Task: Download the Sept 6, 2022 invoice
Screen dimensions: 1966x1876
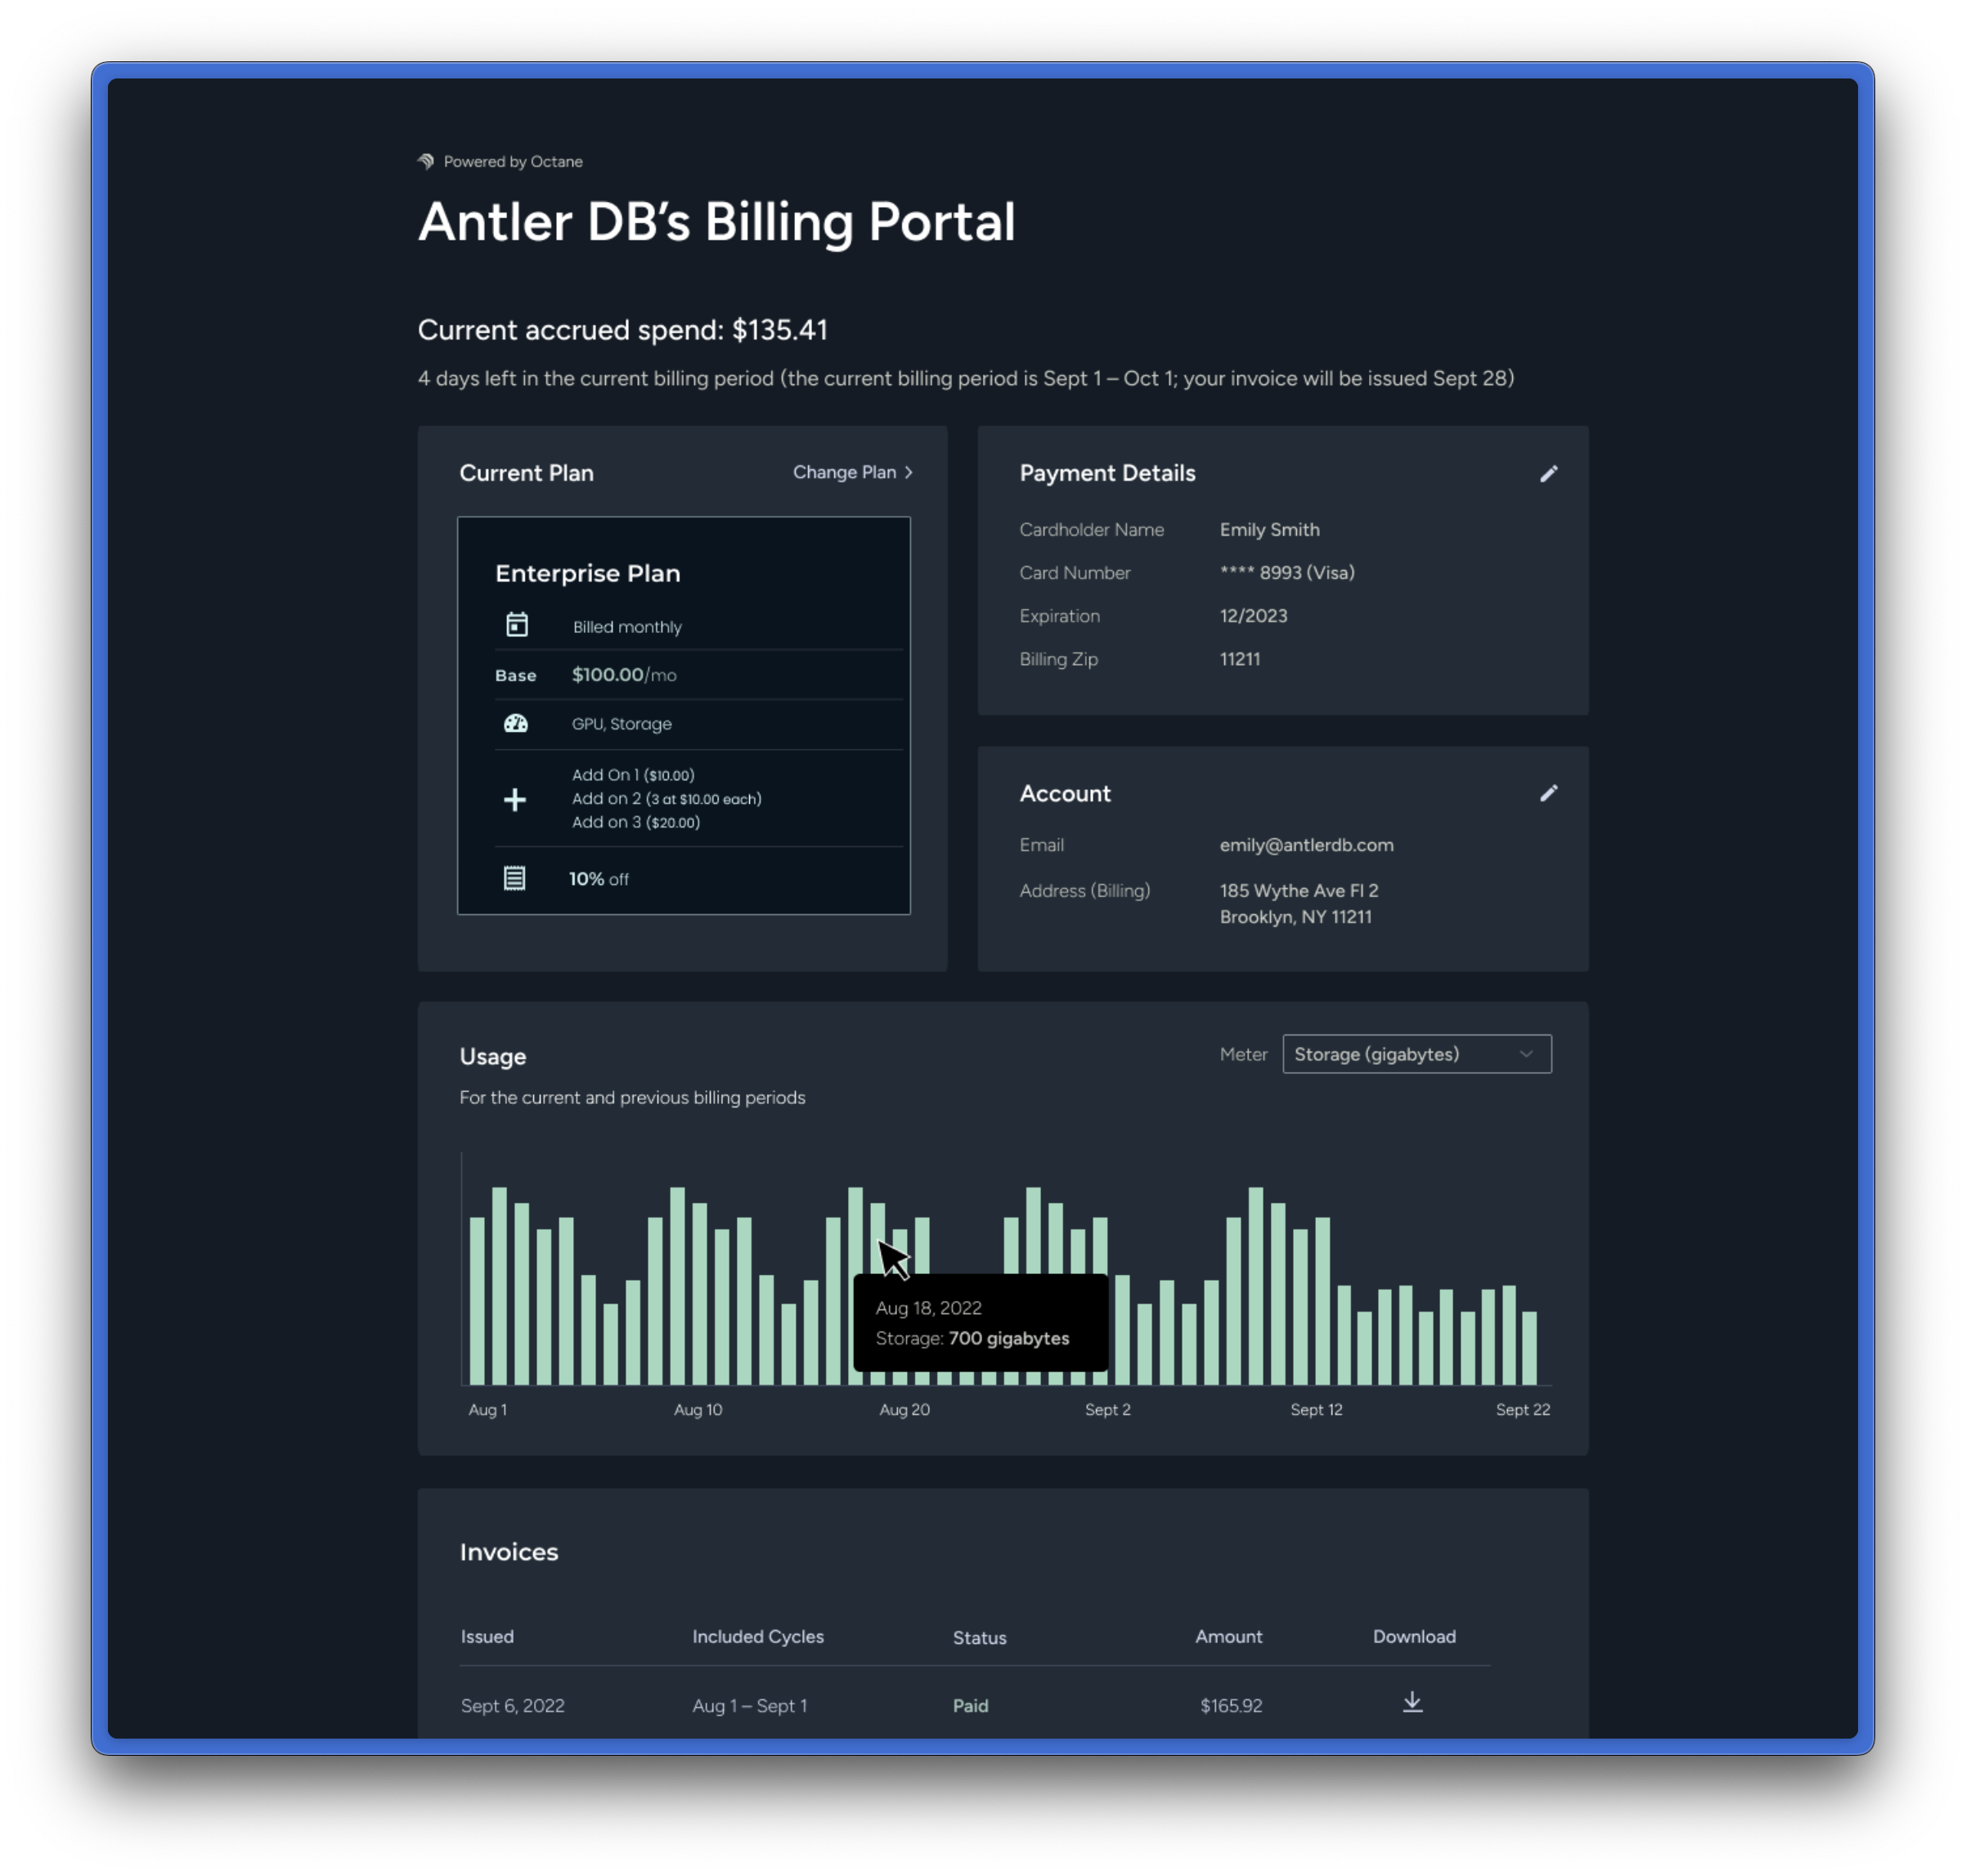Action: point(1412,1702)
